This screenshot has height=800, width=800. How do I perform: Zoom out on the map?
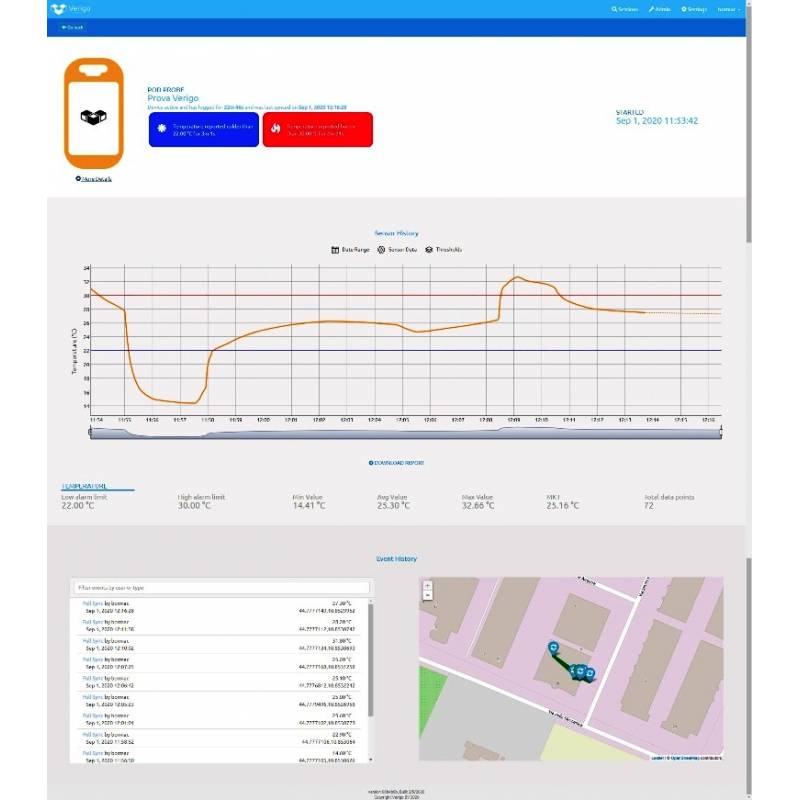coord(427,595)
